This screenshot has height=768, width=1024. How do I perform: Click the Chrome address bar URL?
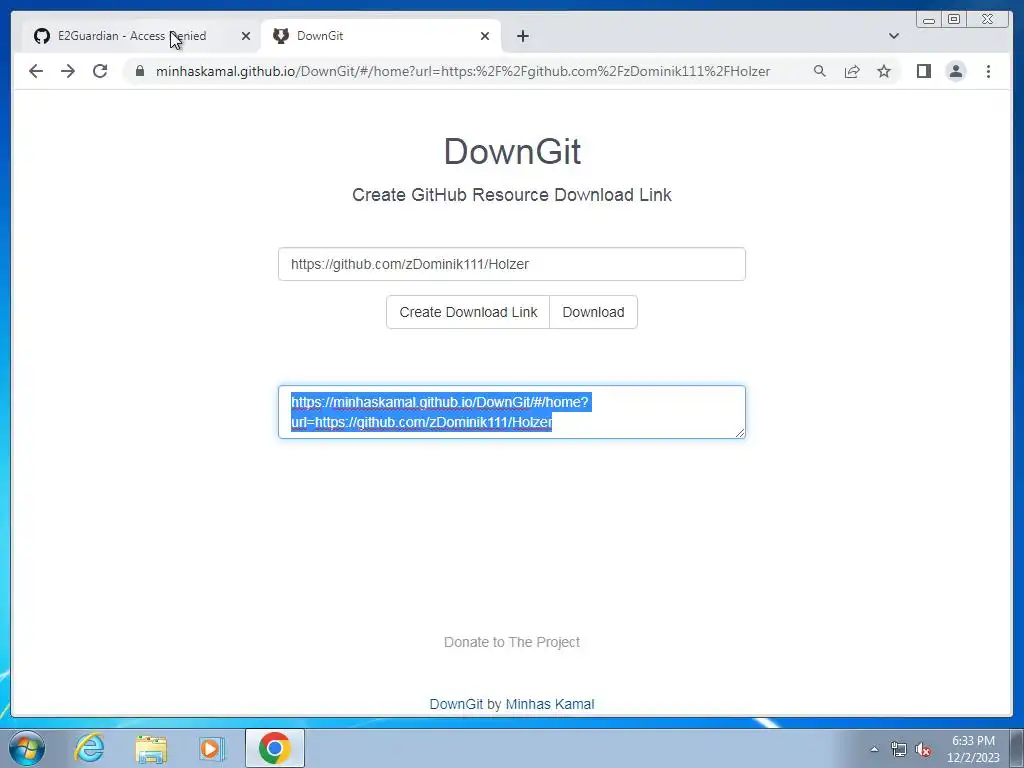[x=463, y=71]
